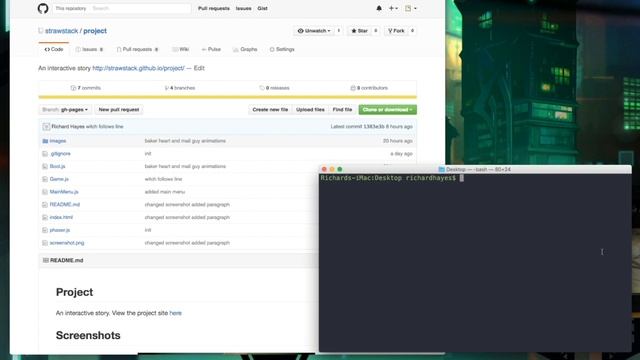Click the Terminal window Desktop folder icon
This screenshot has width=640, height=360.
(441, 169)
